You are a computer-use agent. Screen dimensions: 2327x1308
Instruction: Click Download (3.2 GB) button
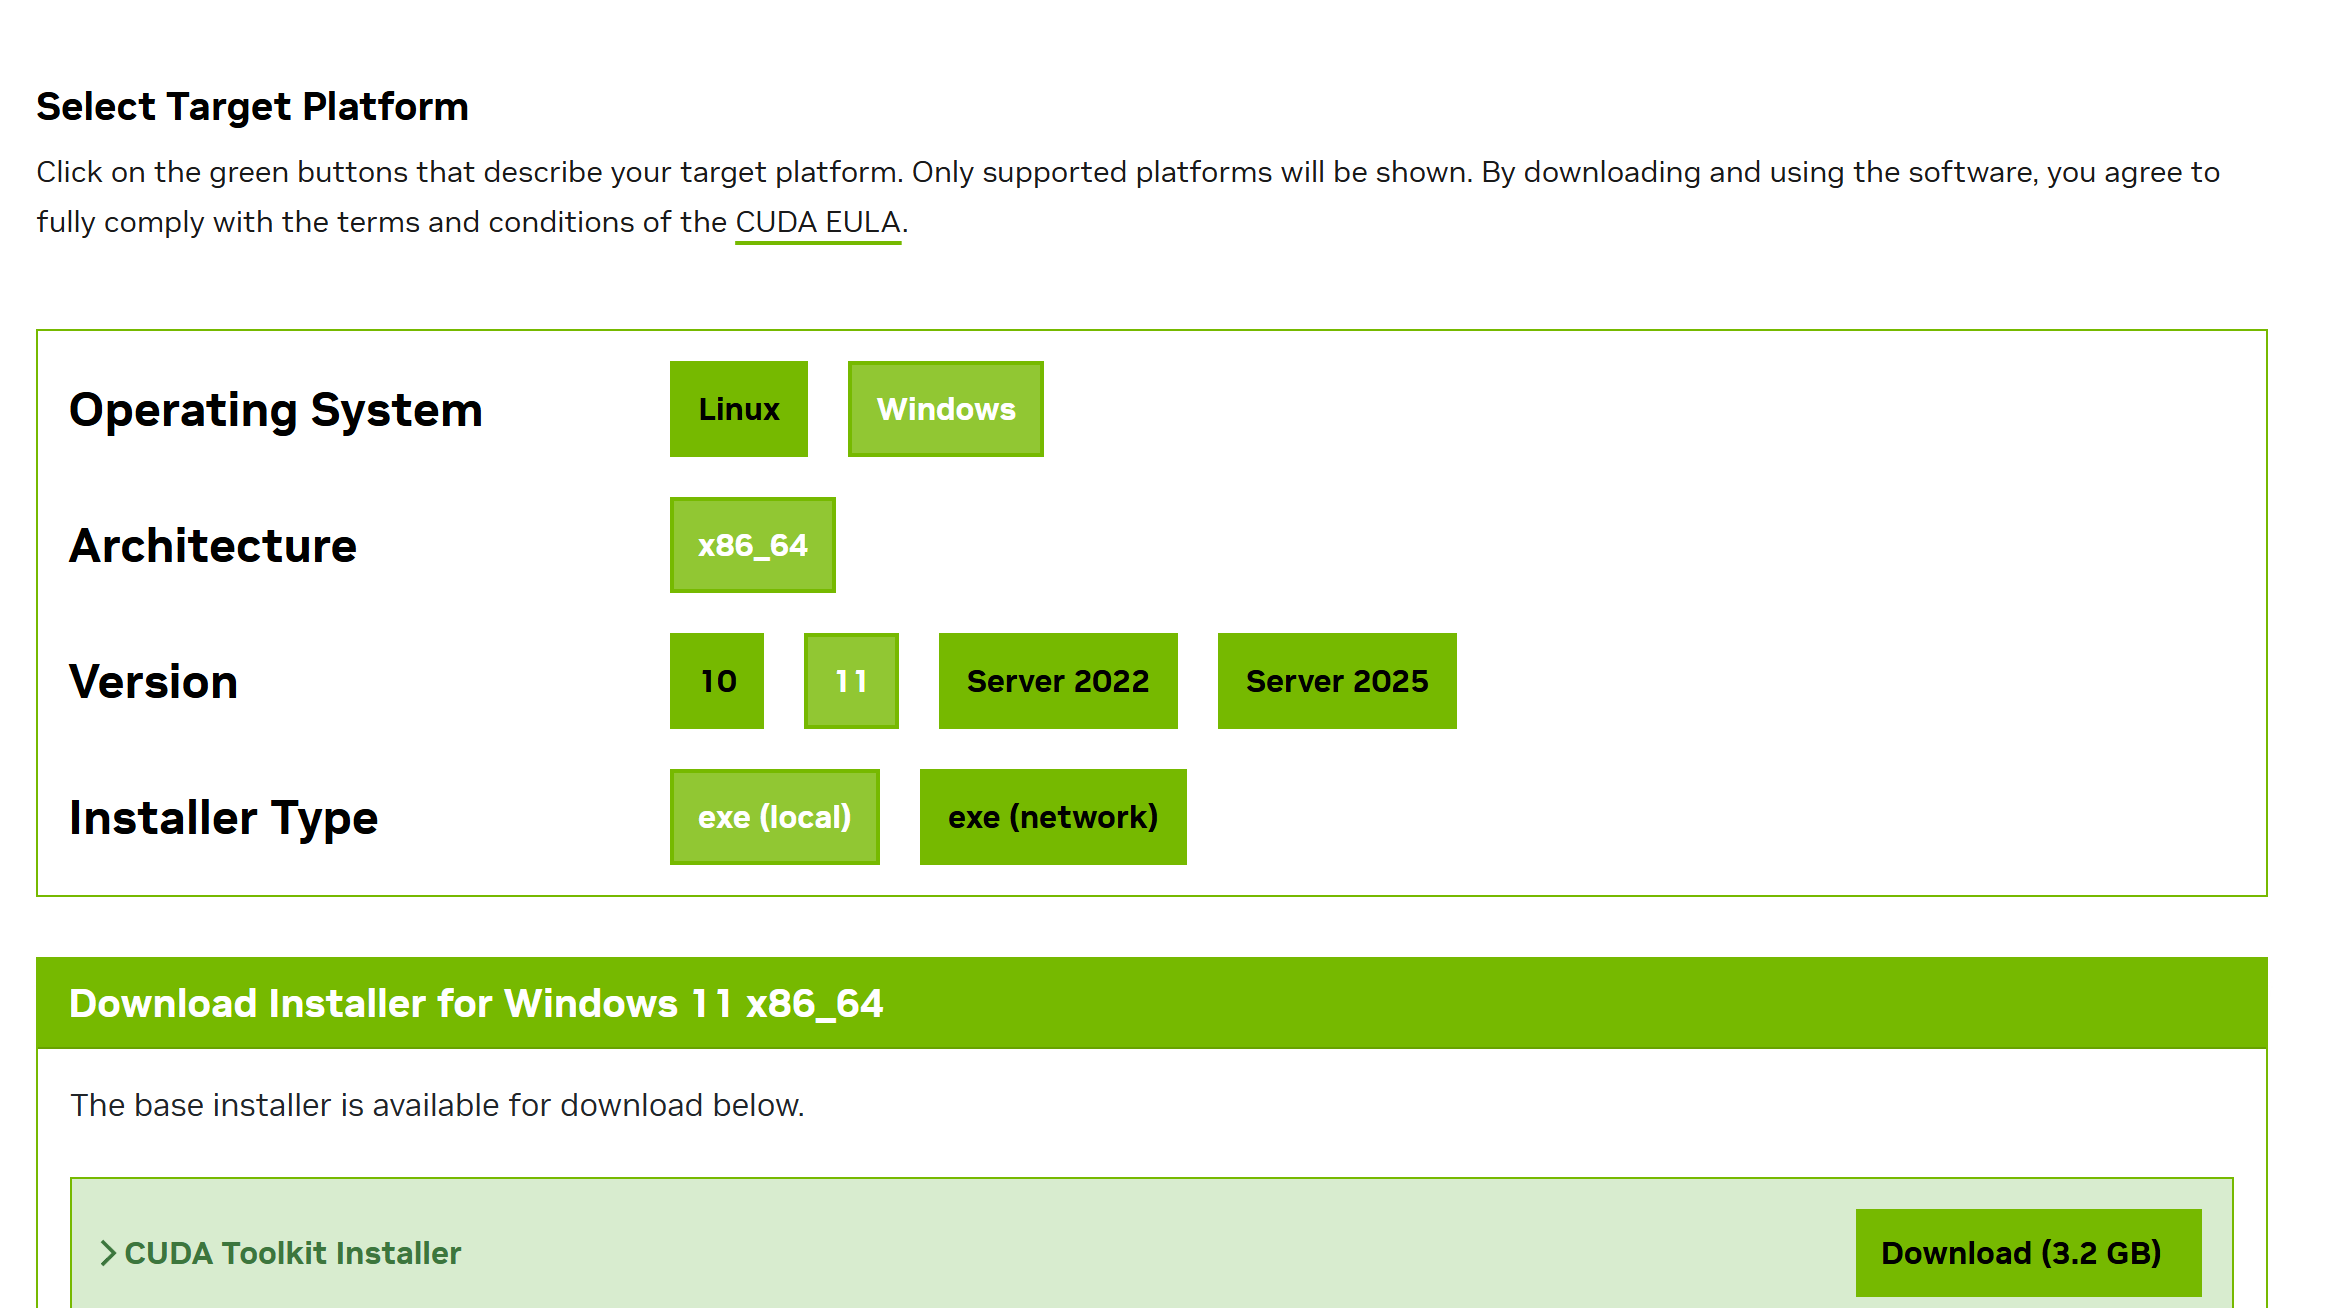point(2027,1252)
